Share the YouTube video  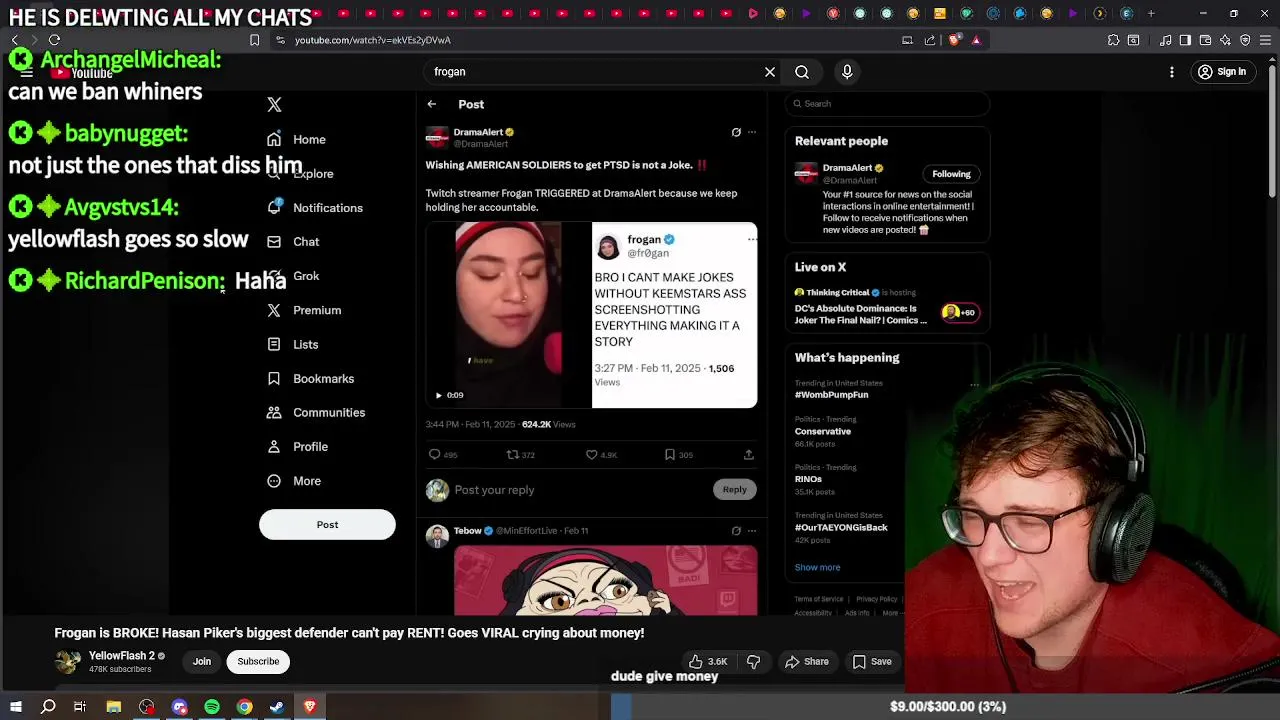pos(807,661)
